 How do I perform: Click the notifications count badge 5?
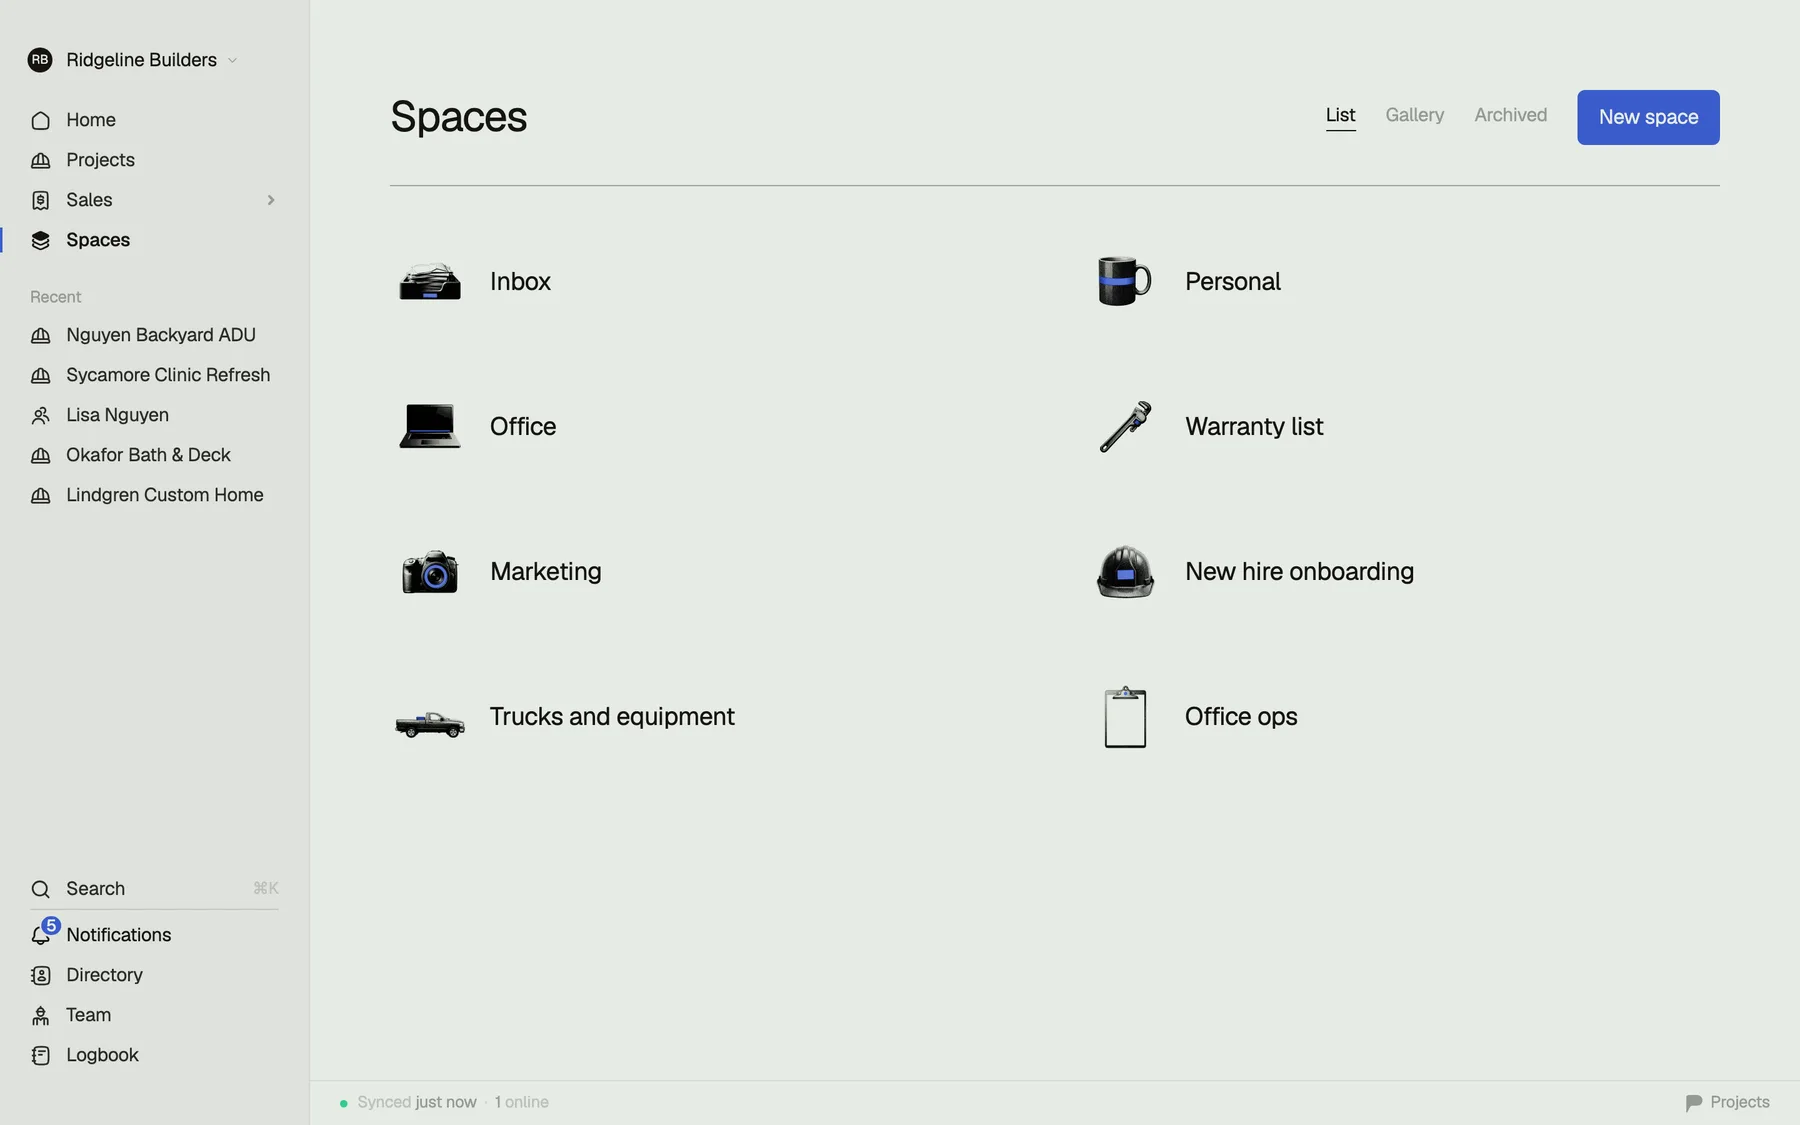(51, 925)
